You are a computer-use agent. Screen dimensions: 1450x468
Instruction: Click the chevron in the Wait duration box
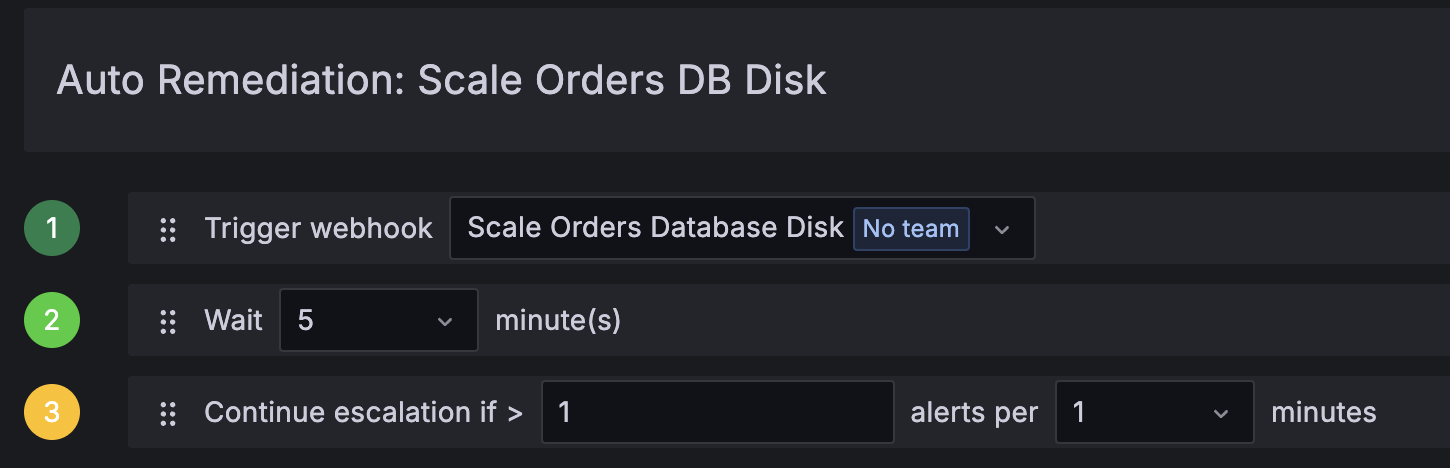445,321
